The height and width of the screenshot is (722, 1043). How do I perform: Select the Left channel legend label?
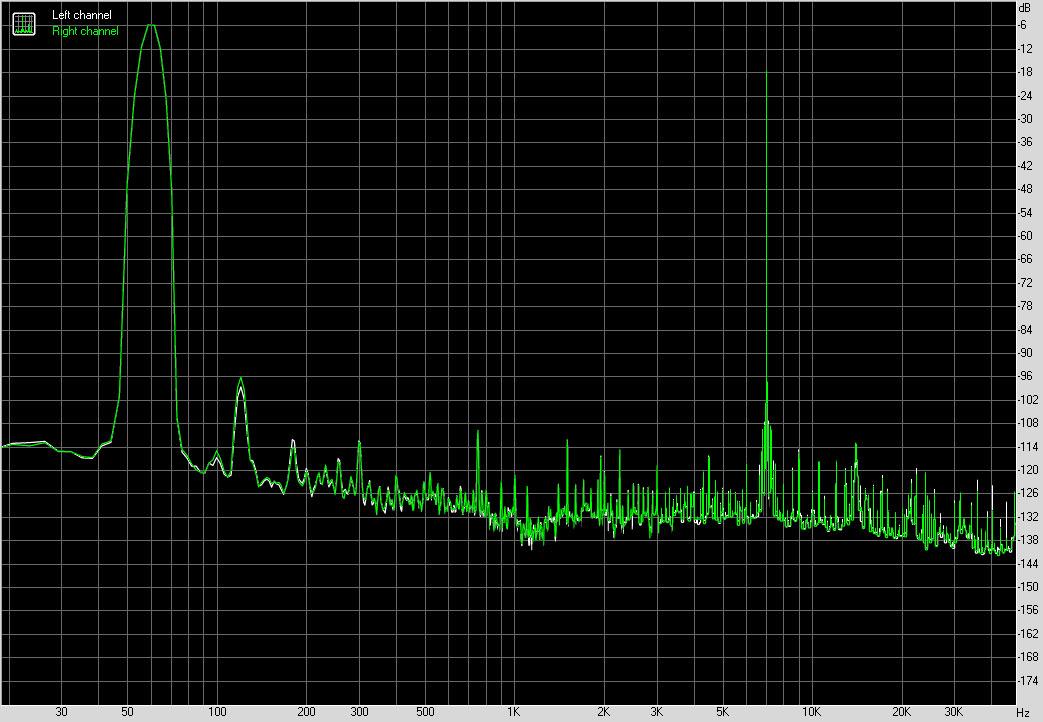(x=82, y=16)
